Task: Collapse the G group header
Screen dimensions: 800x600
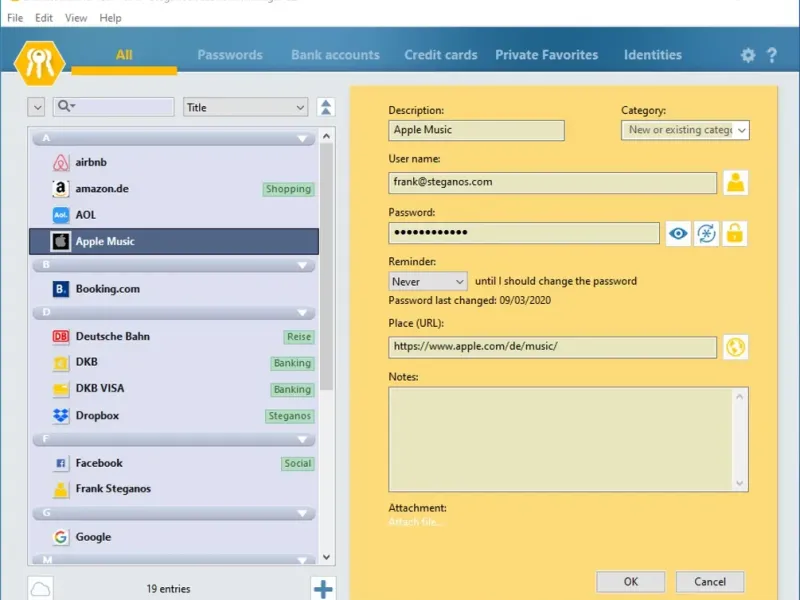Action: tap(173, 513)
